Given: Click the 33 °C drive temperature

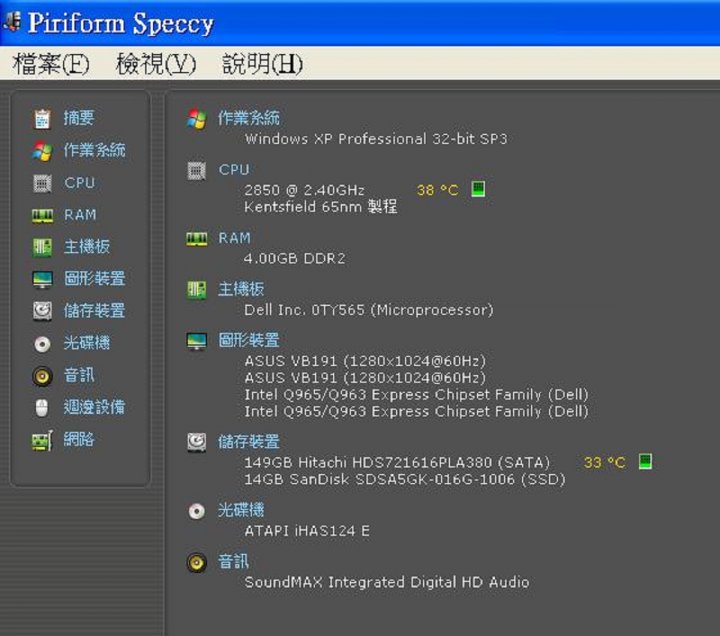Looking at the screenshot, I should tap(604, 462).
